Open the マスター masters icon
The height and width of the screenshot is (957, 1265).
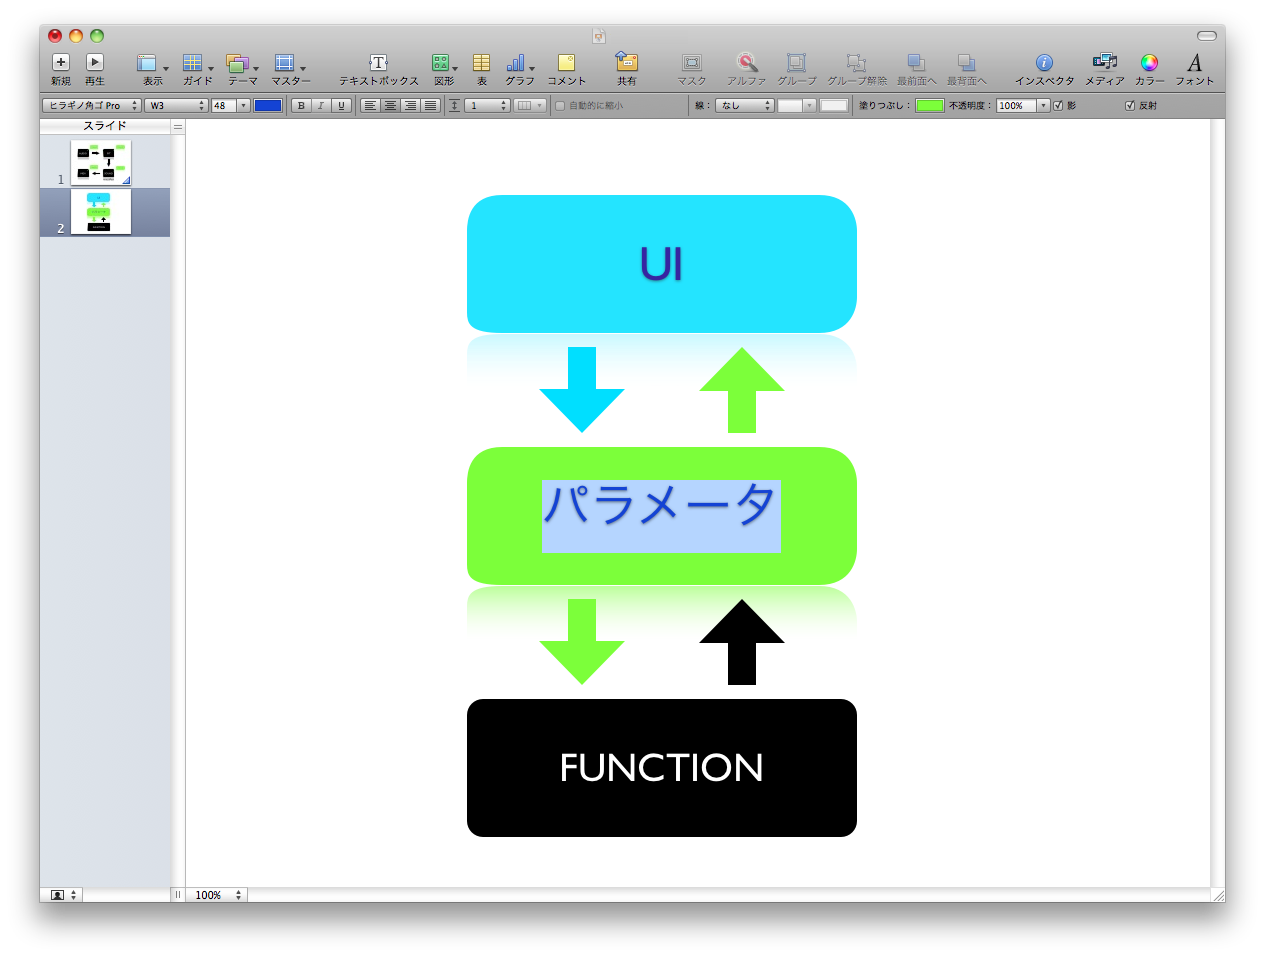(x=285, y=63)
